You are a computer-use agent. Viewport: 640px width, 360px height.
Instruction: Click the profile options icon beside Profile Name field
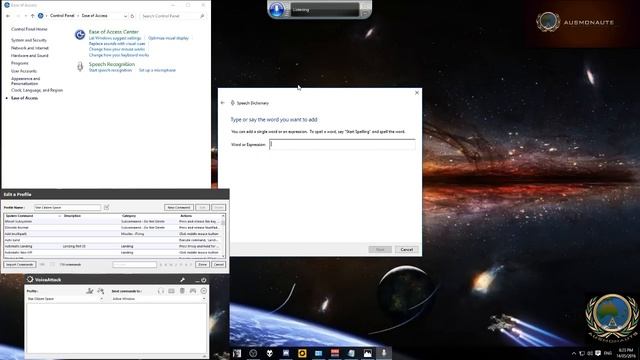tap(107, 207)
